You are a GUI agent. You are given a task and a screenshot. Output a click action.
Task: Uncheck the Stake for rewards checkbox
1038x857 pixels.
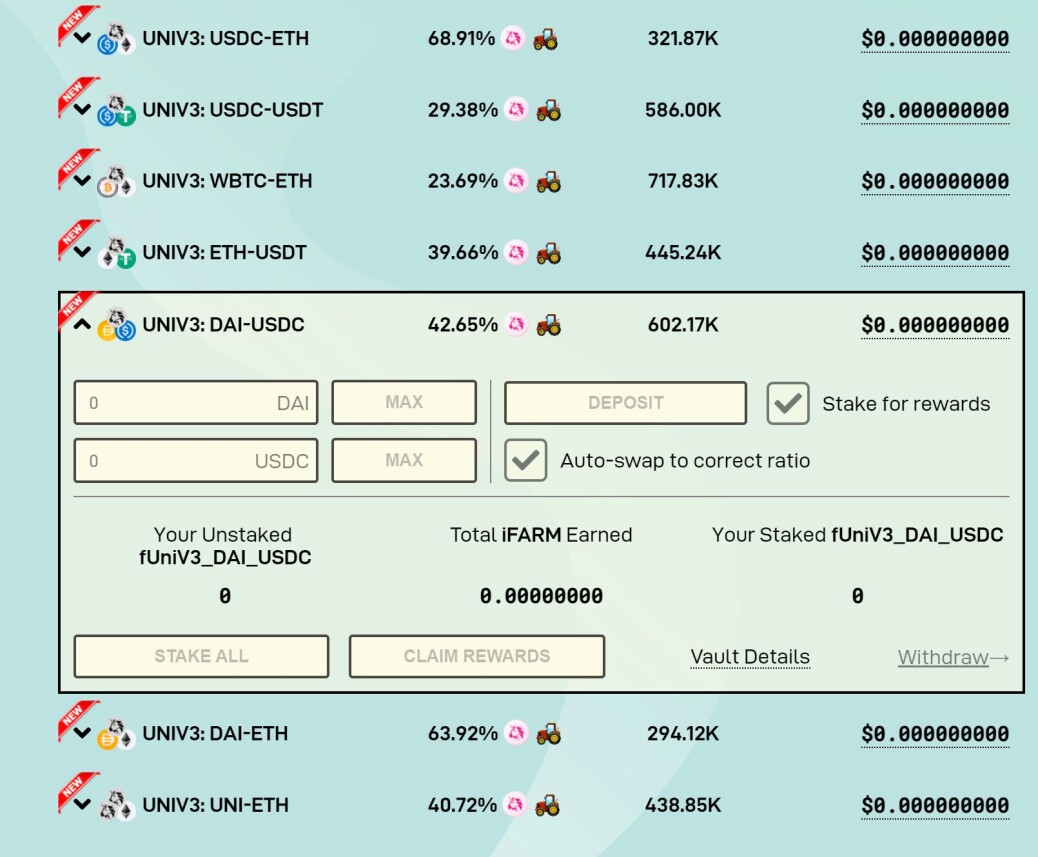click(788, 403)
